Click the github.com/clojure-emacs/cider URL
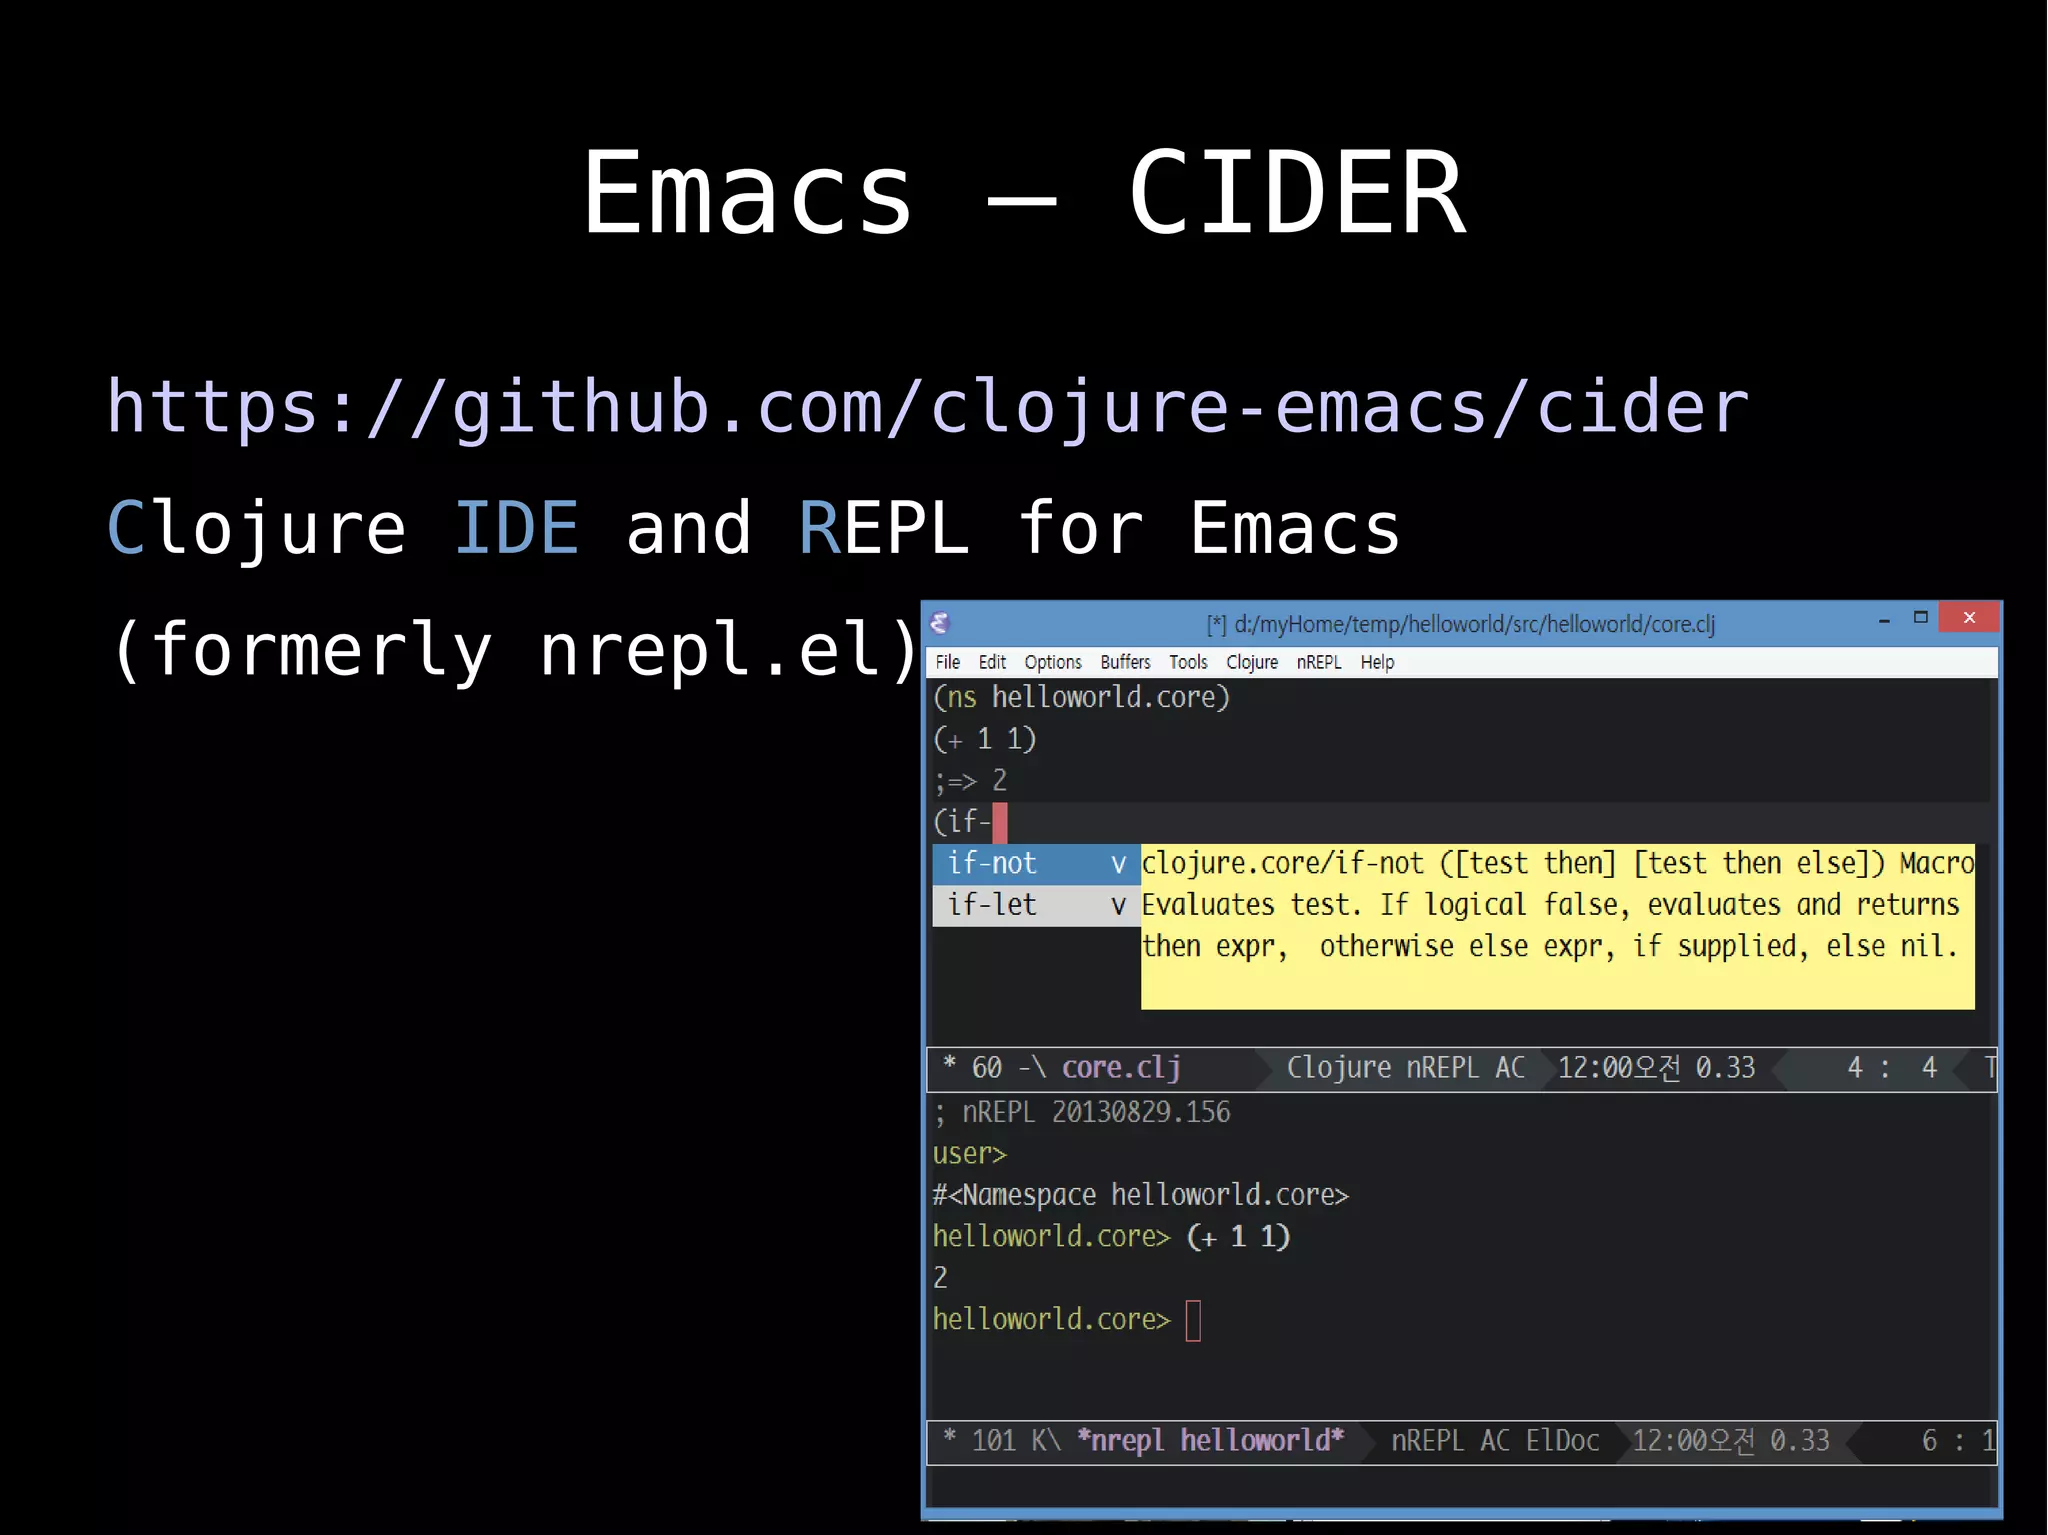 pos(927,409)
